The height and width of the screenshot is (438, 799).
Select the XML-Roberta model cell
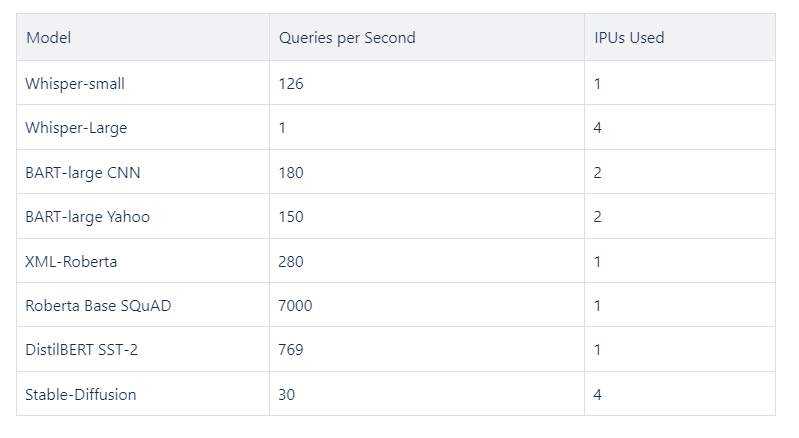point(71,261)
